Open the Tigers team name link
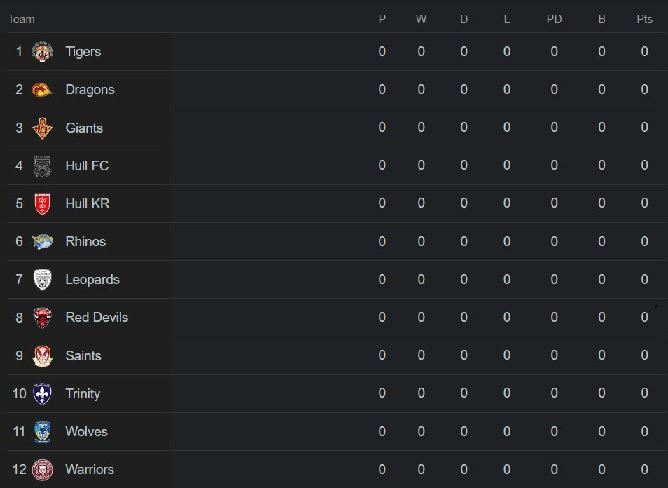This screenshot has height=488, width=668. (83, 52)
